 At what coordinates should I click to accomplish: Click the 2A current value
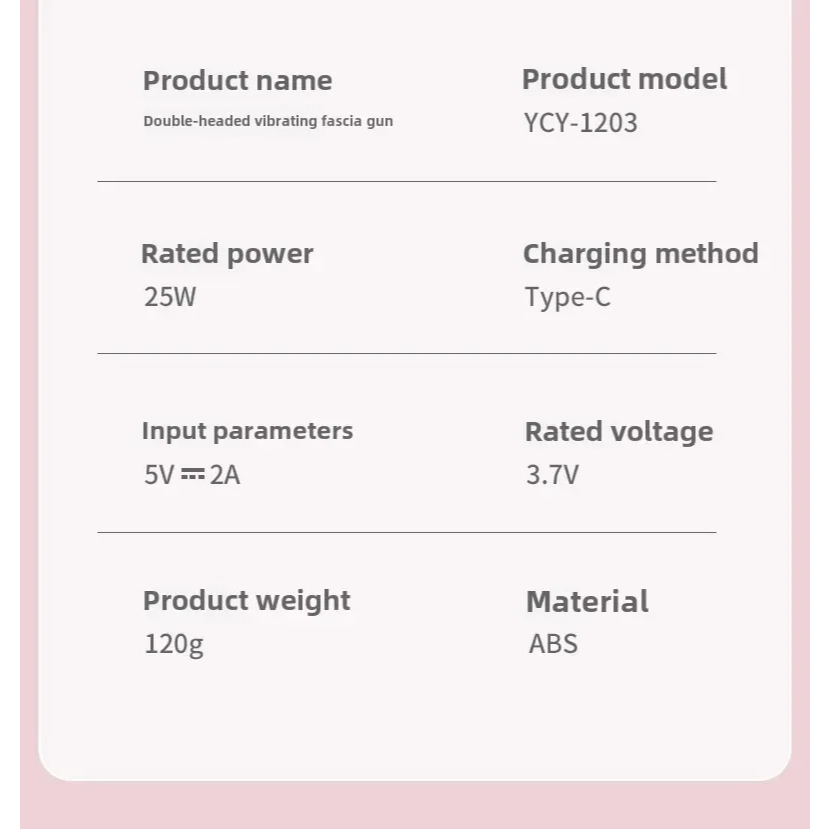pyautogui.click(x=225, y=474)
